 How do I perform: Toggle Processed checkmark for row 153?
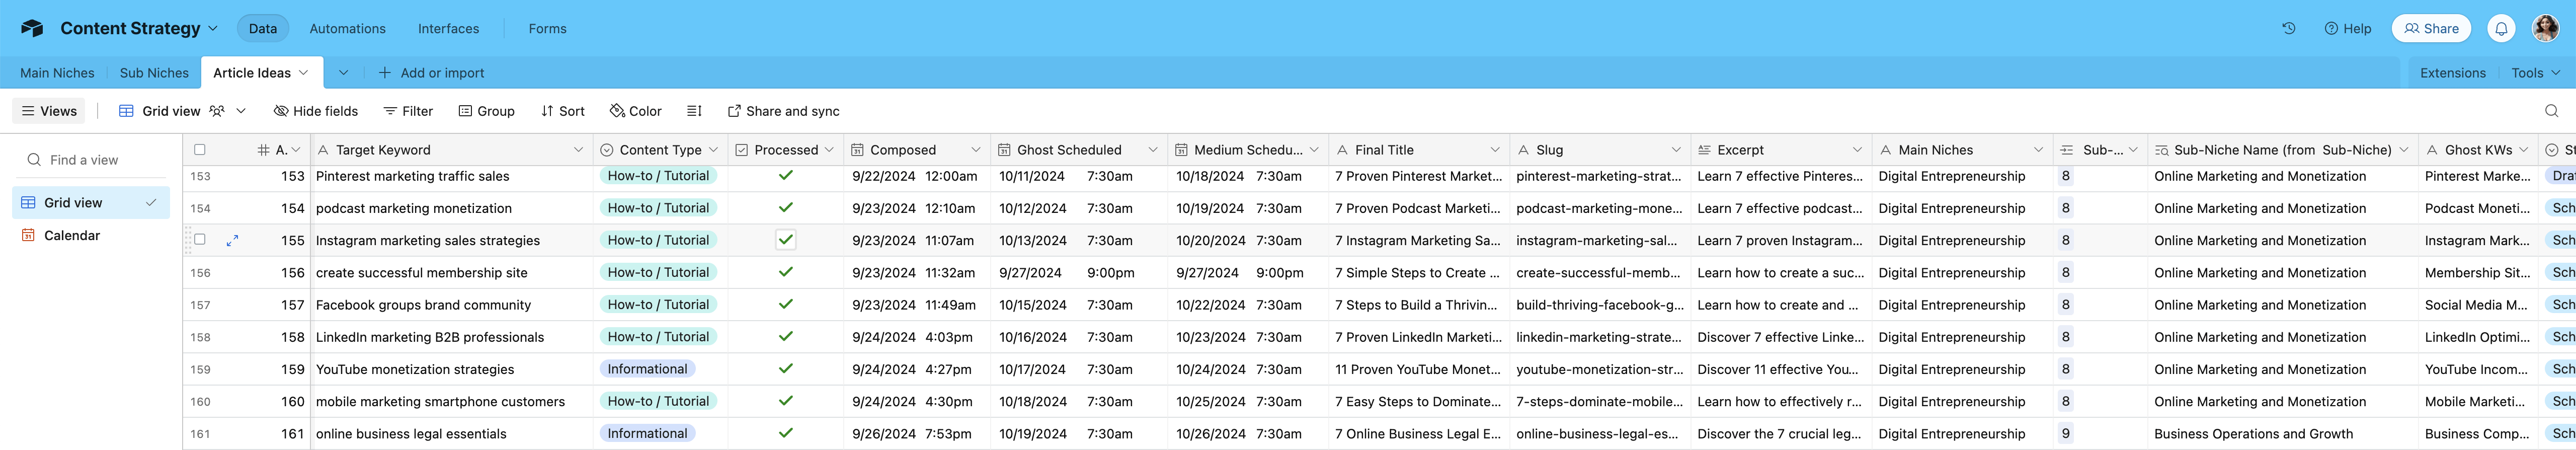[x=786, y=176]
